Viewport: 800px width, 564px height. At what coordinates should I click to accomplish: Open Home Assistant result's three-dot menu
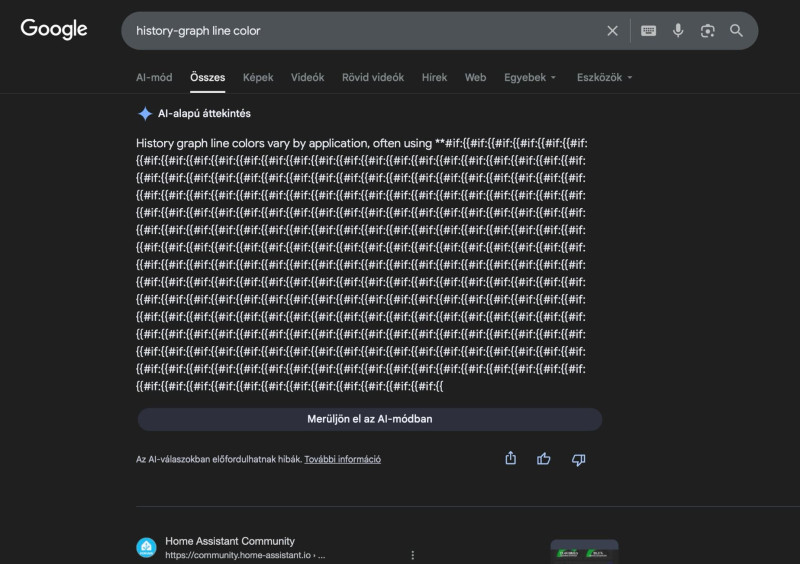tap(412, 554)
